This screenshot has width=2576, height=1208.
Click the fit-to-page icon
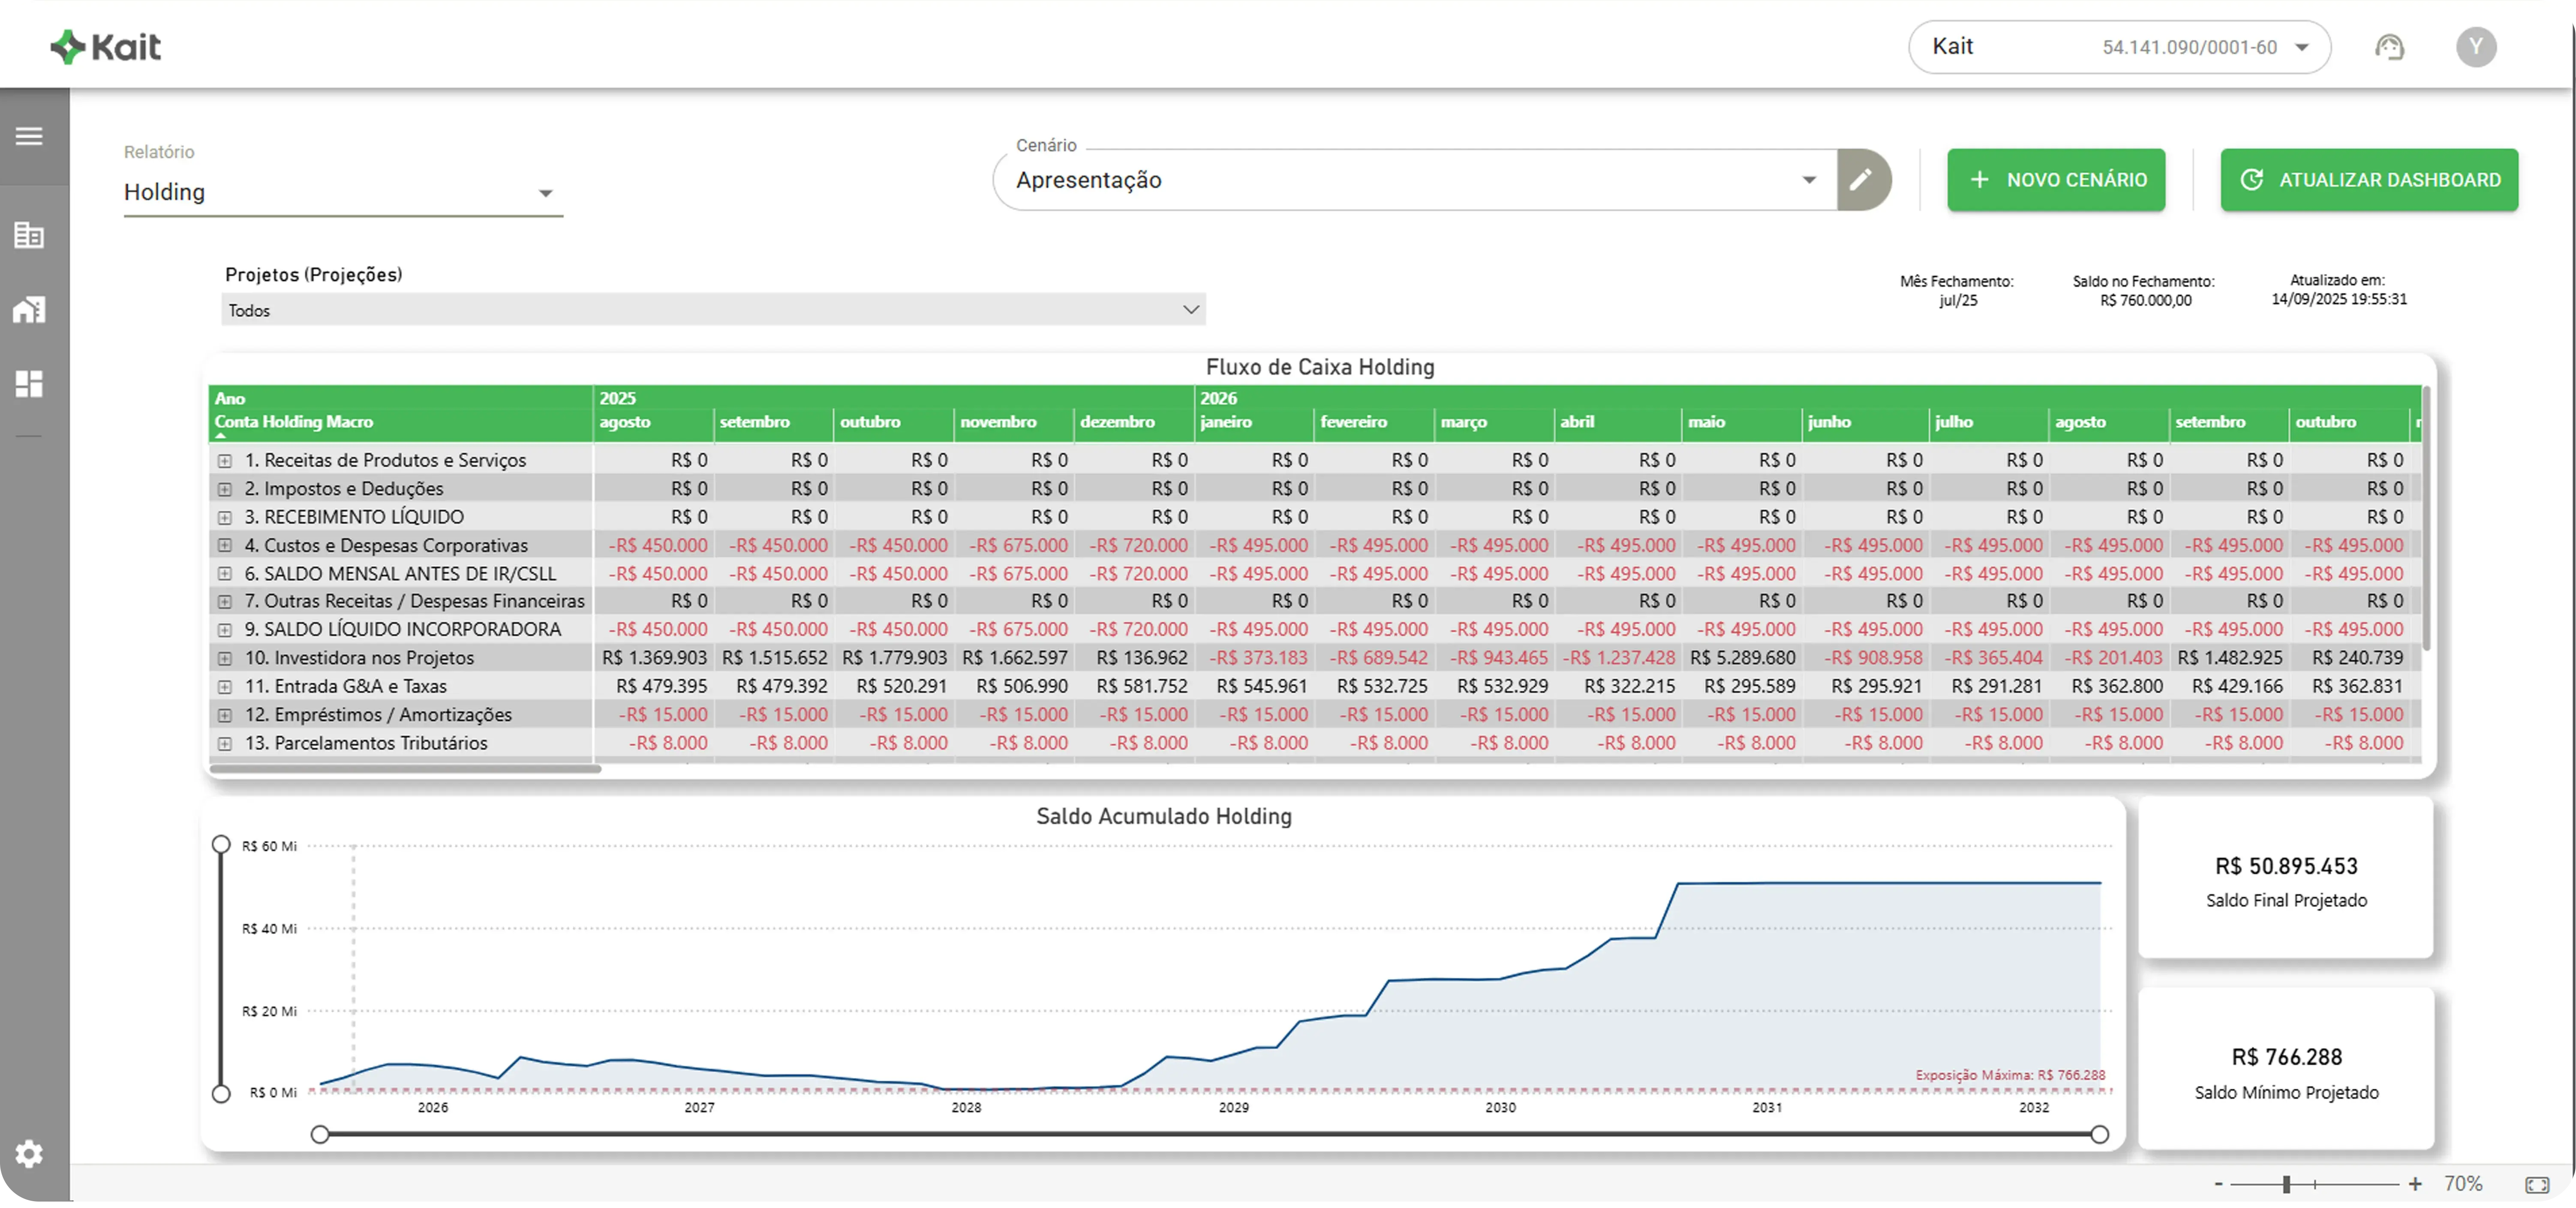[x=2537, y=1185]
